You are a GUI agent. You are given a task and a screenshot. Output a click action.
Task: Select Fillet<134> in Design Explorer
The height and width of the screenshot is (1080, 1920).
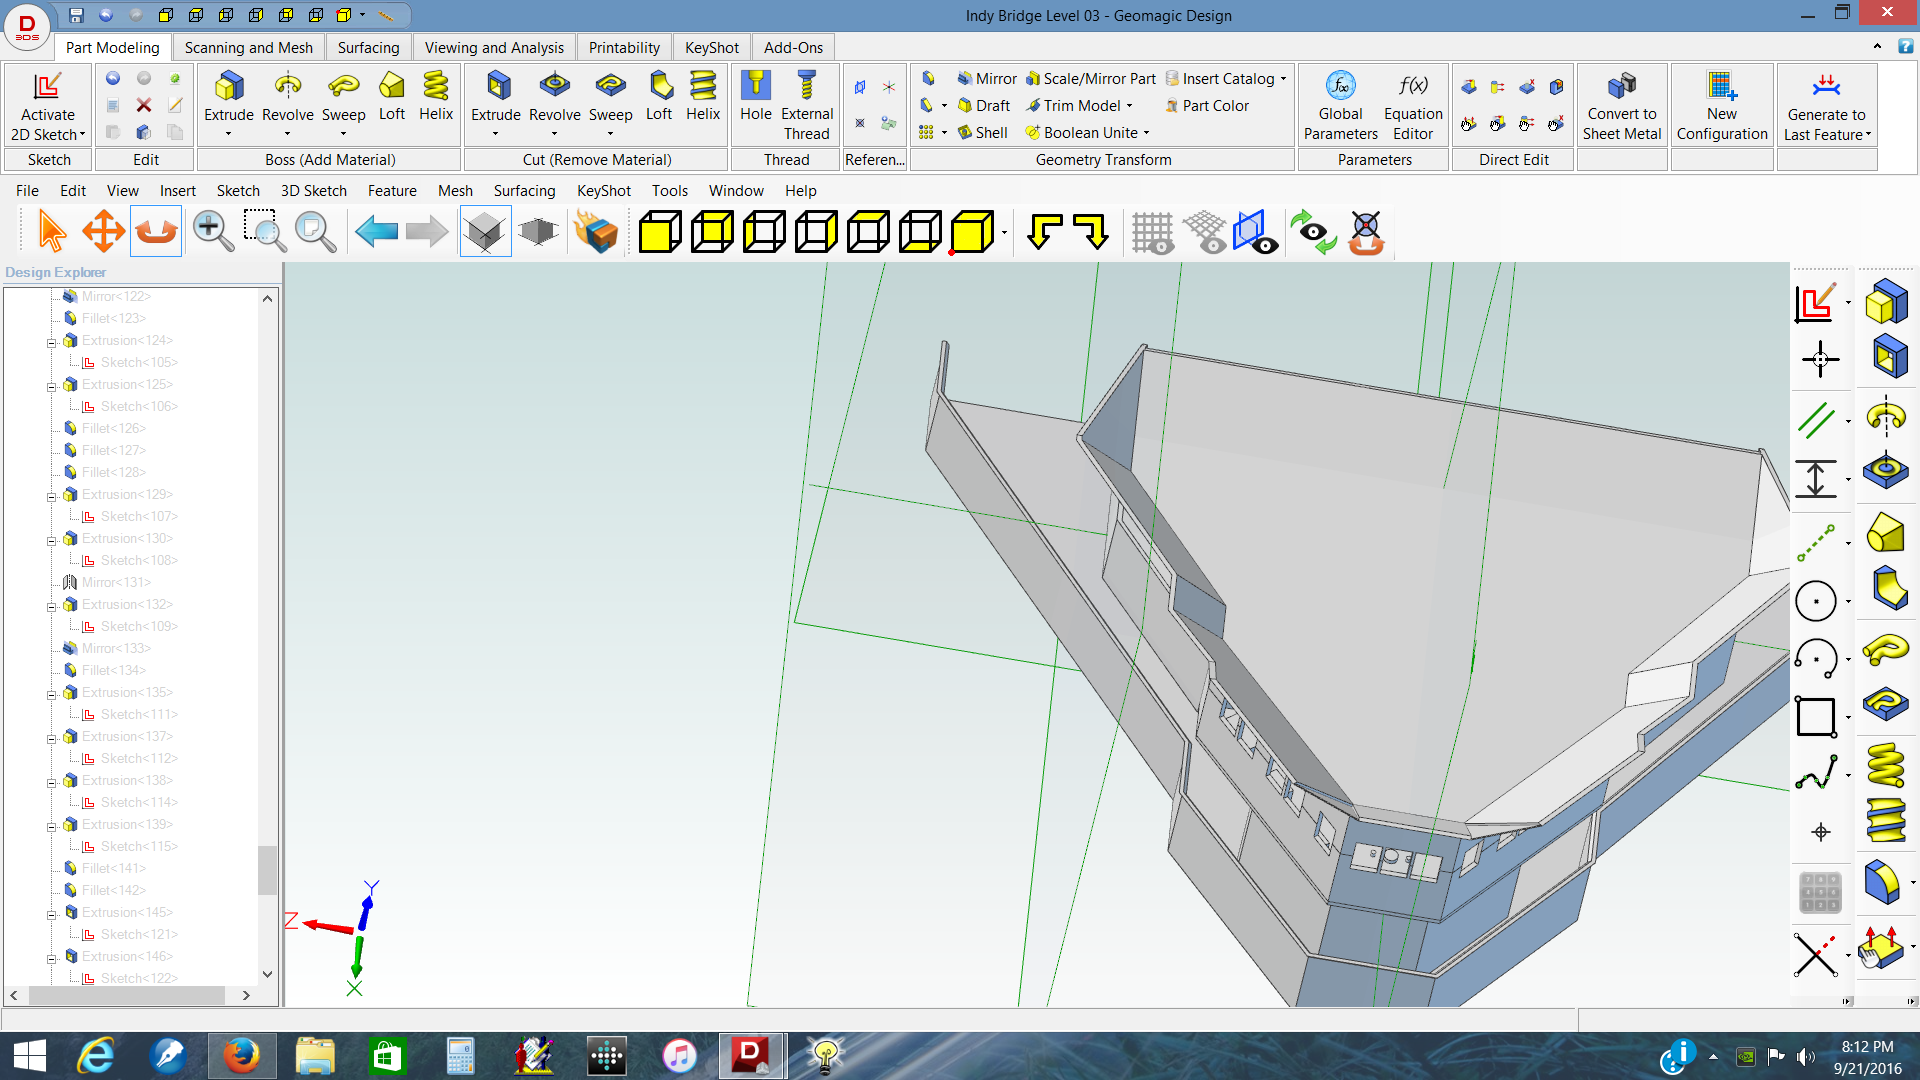tap(114, 671)
